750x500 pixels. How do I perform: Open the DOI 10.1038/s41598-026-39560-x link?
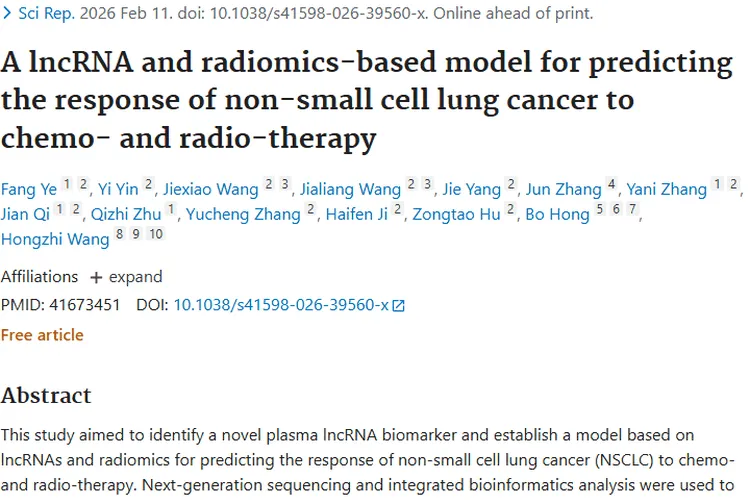[x=280, y=305]
